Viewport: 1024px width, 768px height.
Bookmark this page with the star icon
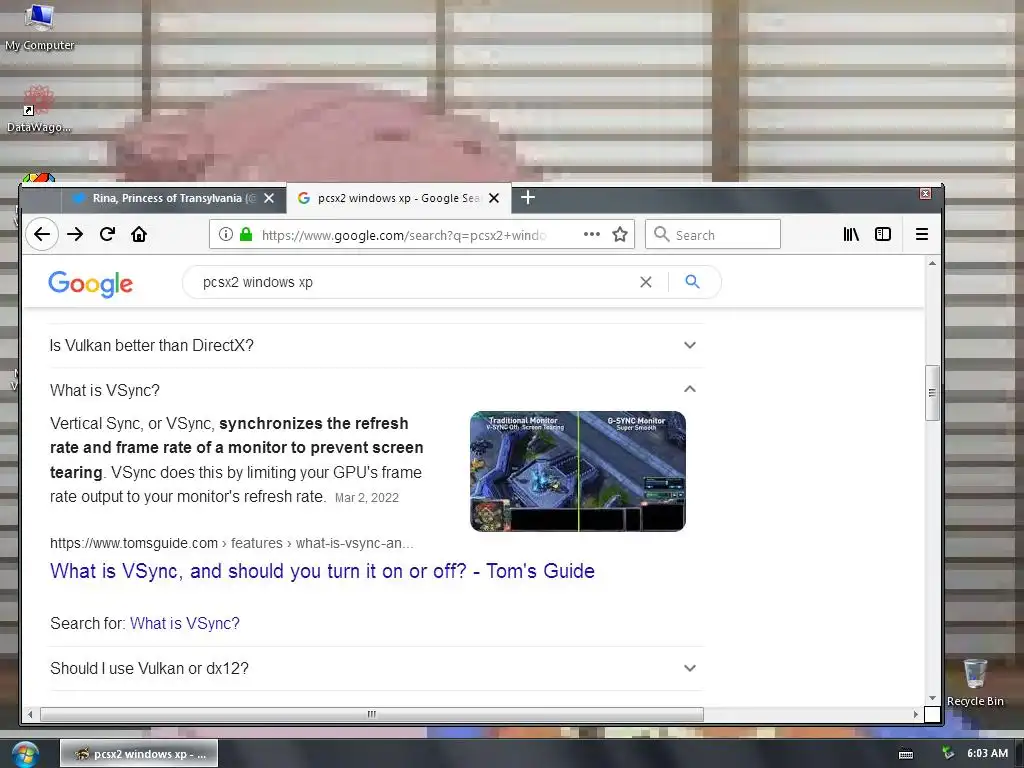click(620, 234)
